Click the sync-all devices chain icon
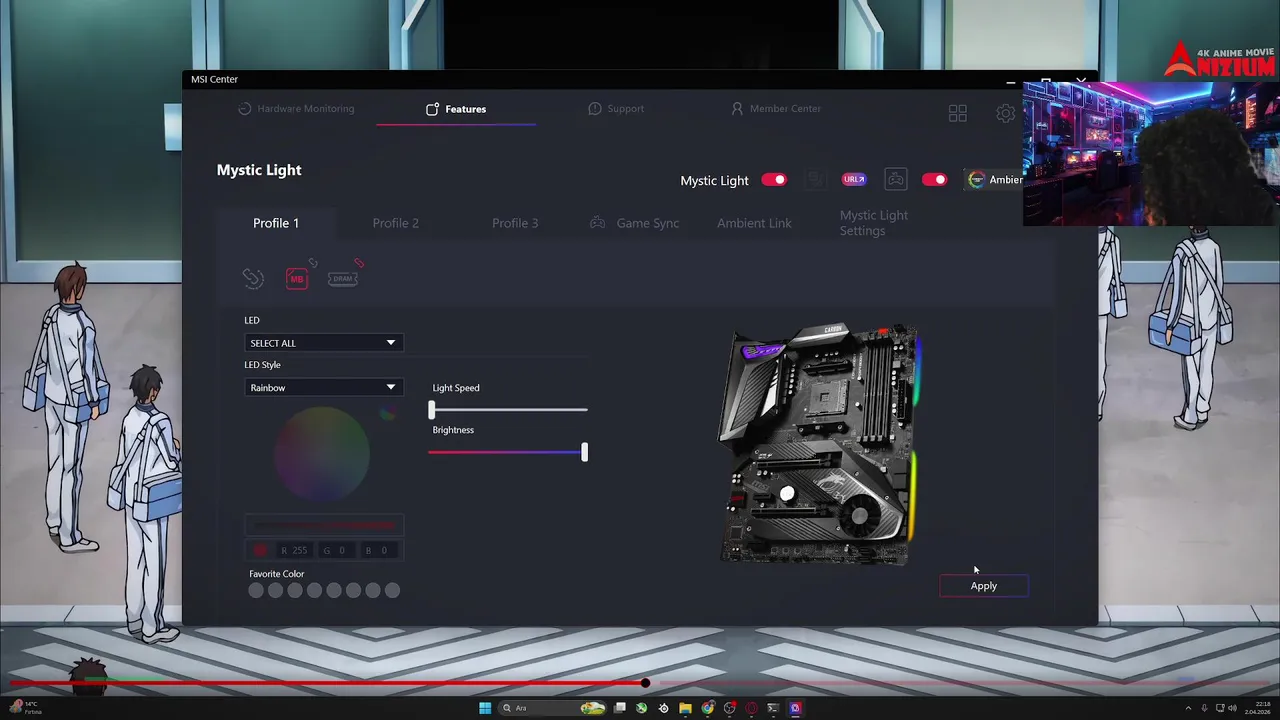The image size is (1280, 720). coord(253,279)
